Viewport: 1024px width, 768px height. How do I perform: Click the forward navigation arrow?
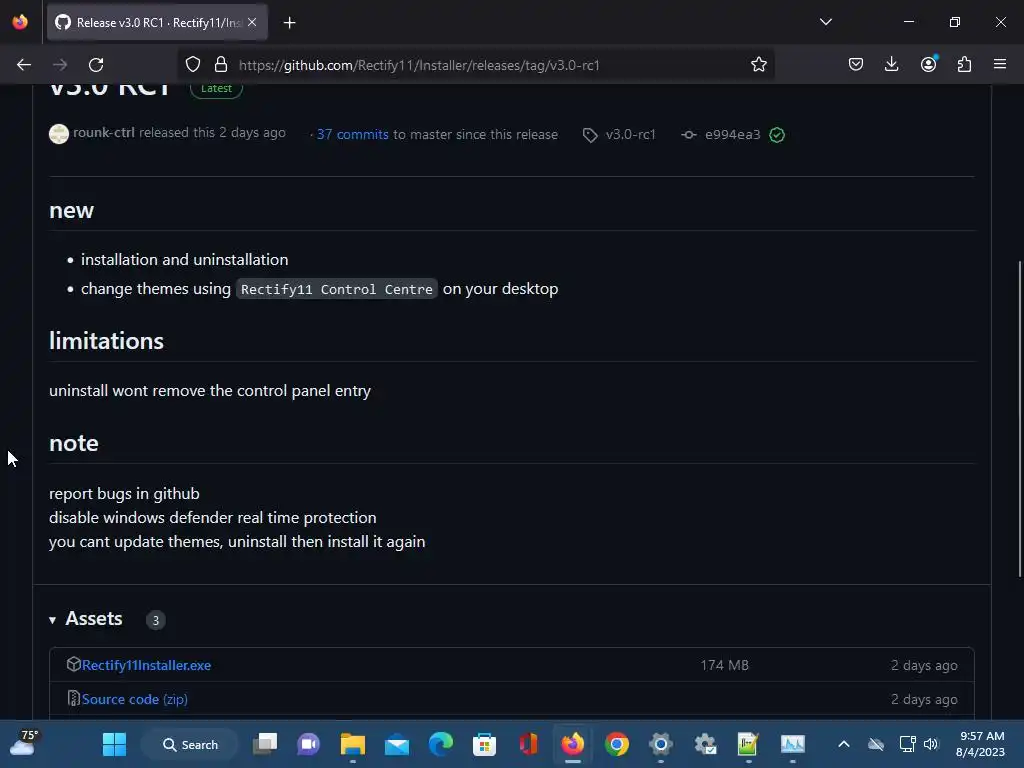[x=60, y=65]
